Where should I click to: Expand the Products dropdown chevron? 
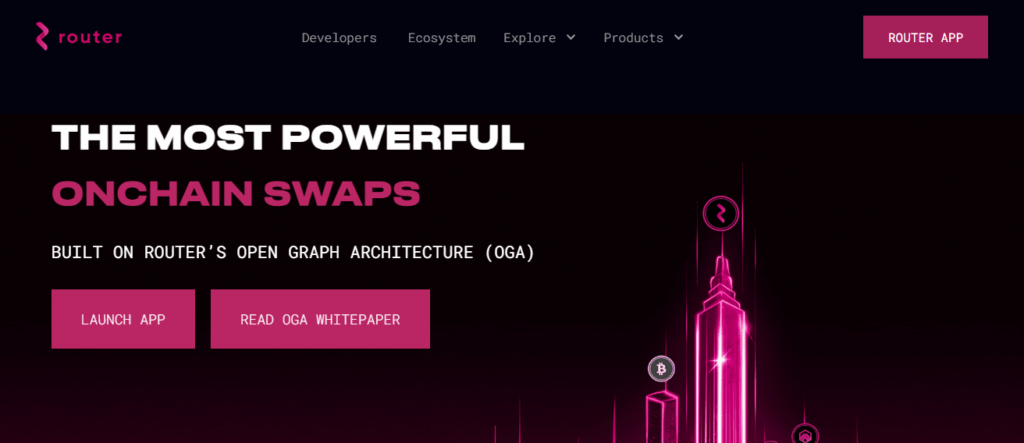(679, 37)
